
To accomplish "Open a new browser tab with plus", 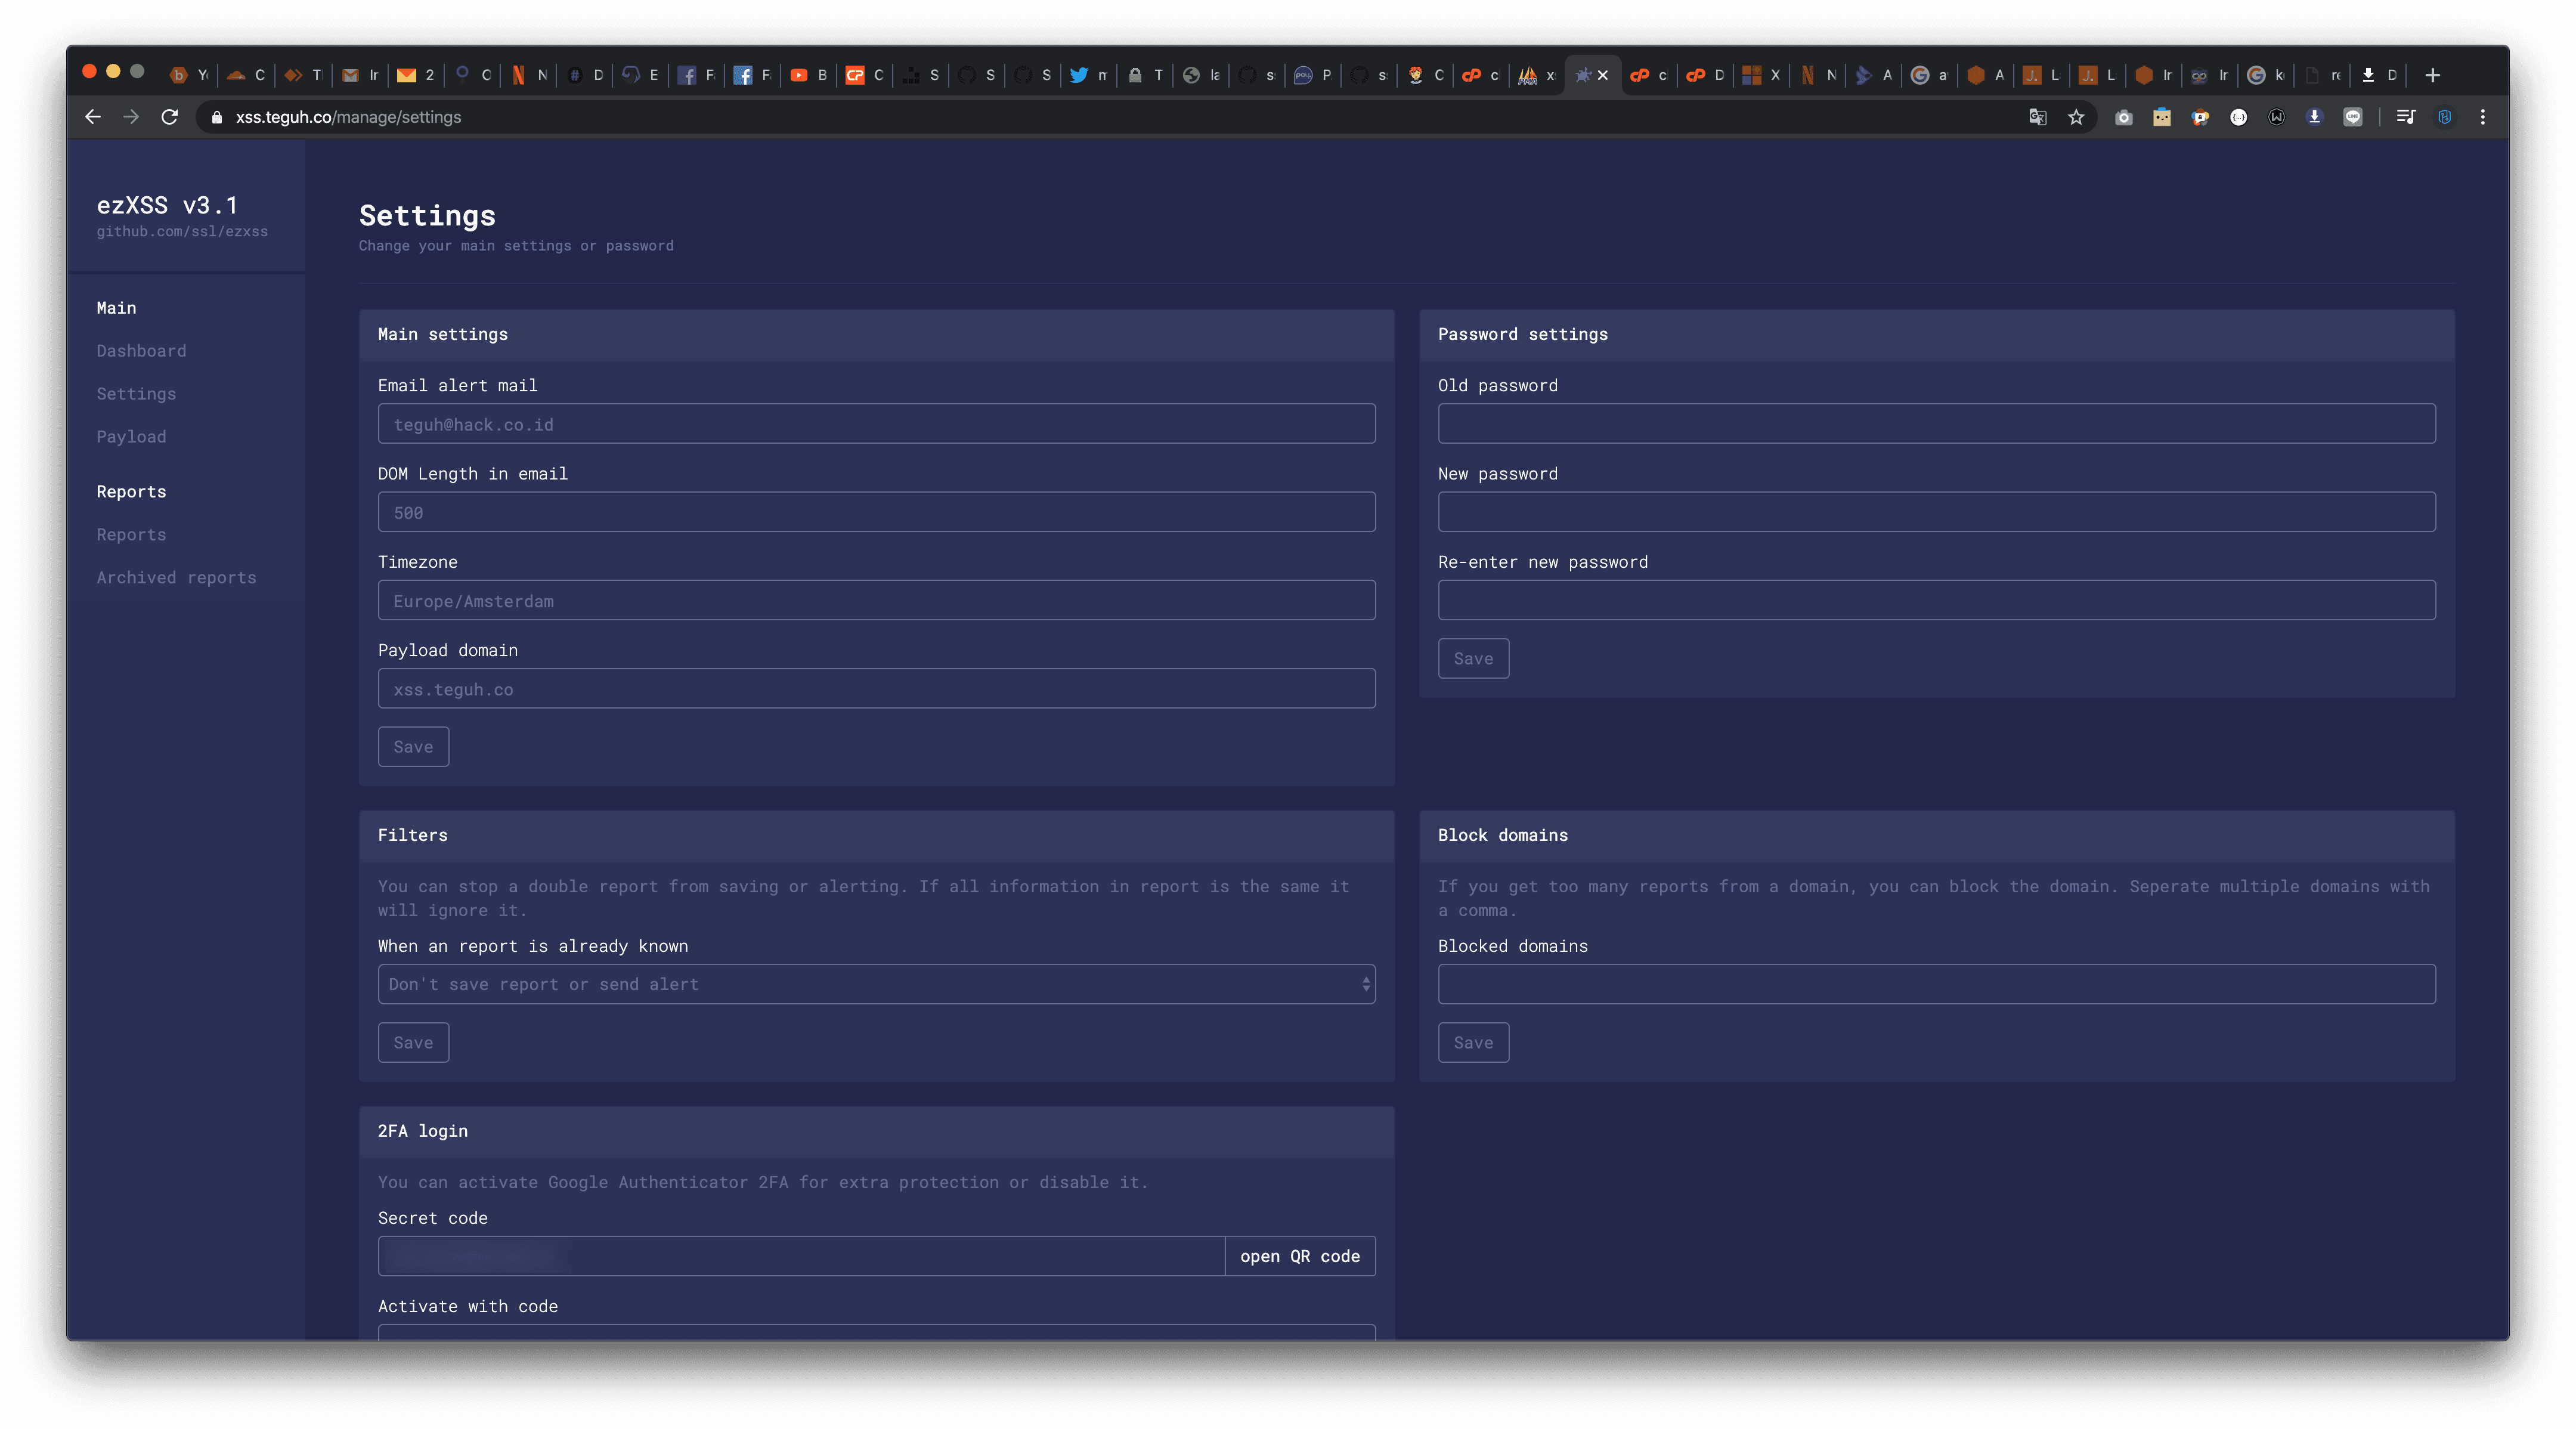I will tap(2432, 75).
